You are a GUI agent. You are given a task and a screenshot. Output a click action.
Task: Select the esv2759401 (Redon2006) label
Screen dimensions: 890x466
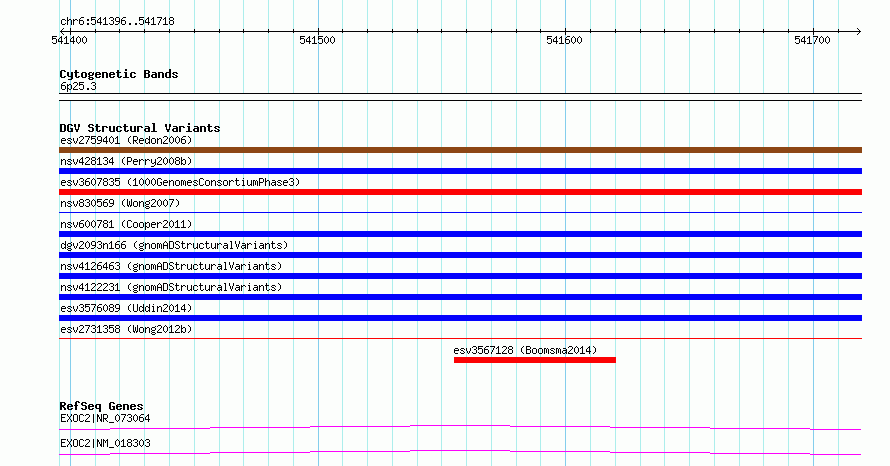[x=126, y=140]
